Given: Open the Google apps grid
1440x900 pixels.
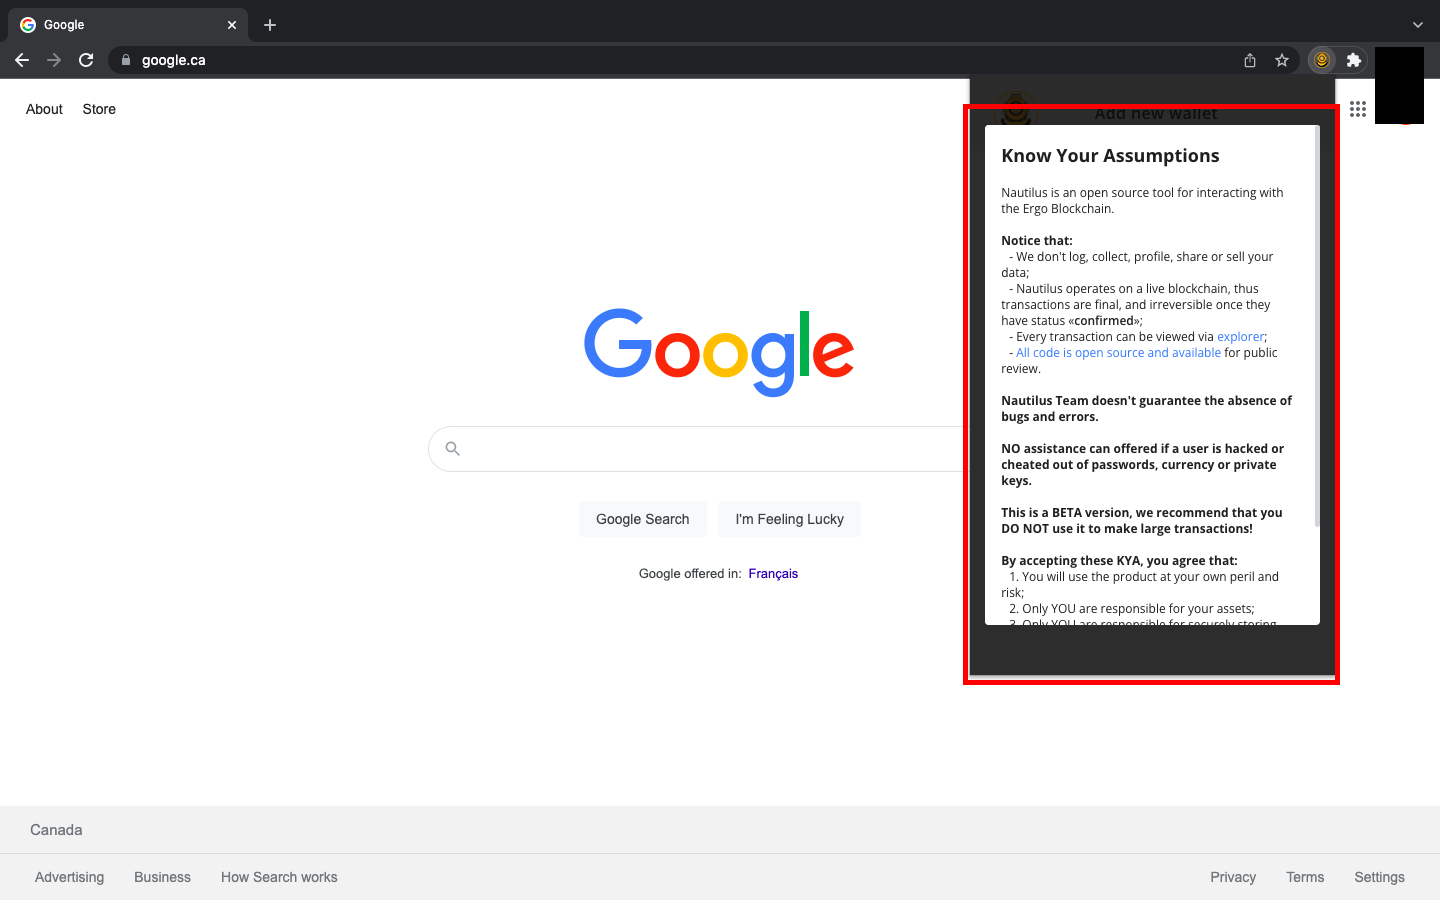Looking at the screenshot, I should (x=1358, y=109).
